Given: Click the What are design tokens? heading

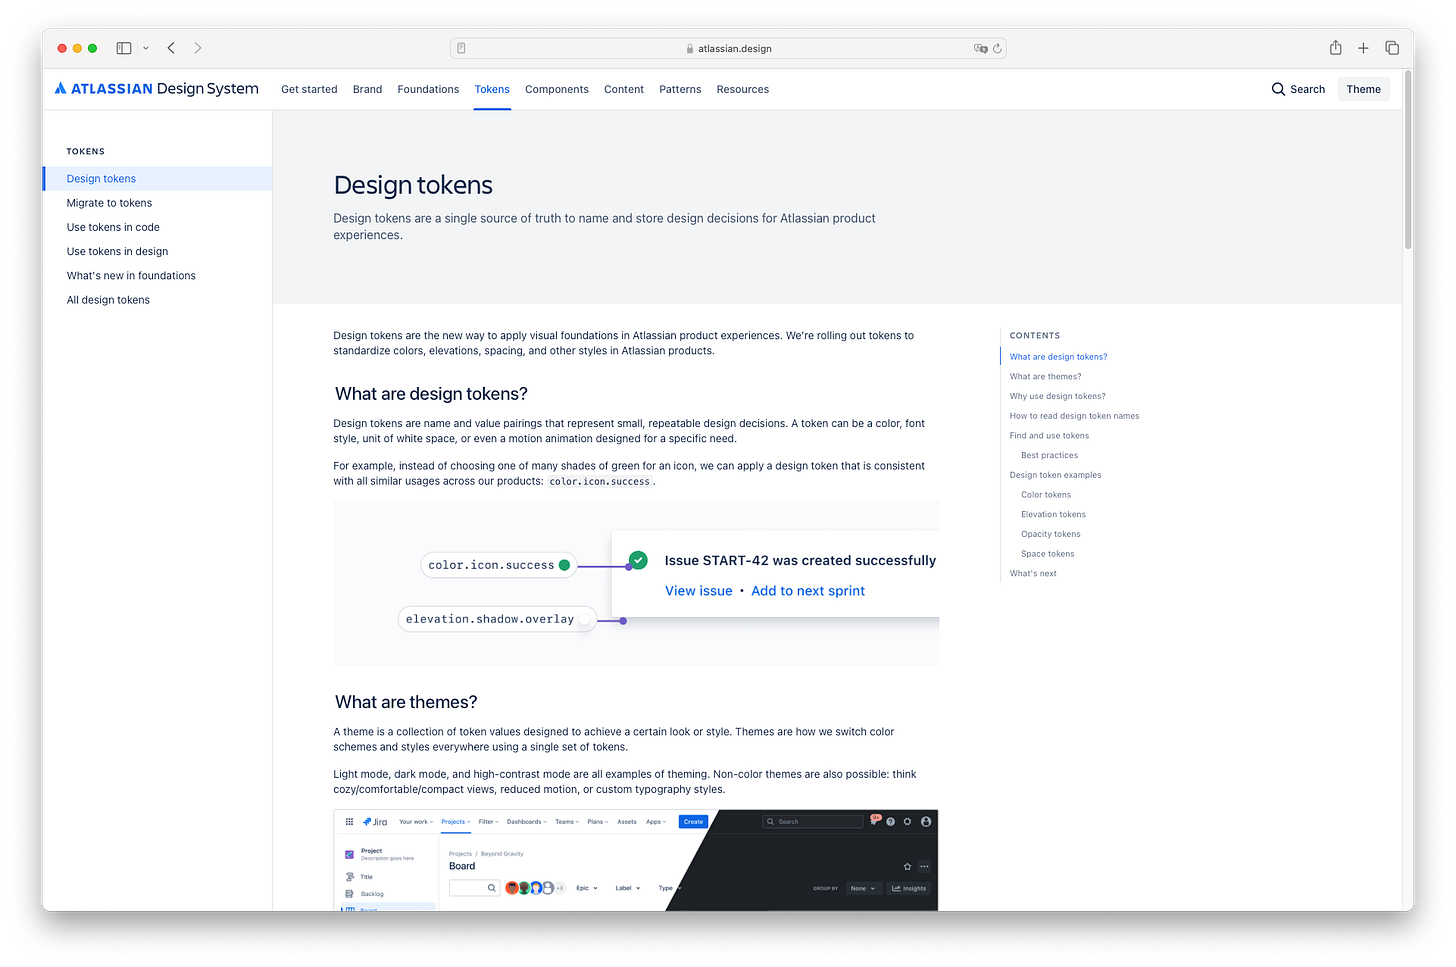Looking at the screenshot, I should click(431, 394).
